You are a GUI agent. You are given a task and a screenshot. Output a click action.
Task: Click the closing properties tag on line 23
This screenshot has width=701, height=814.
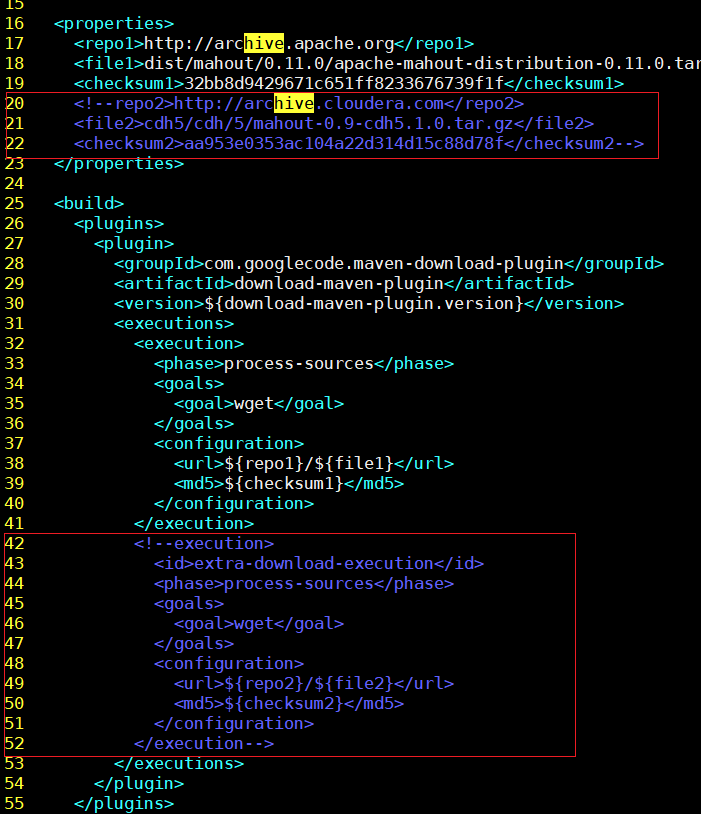(x=119, y=164)
